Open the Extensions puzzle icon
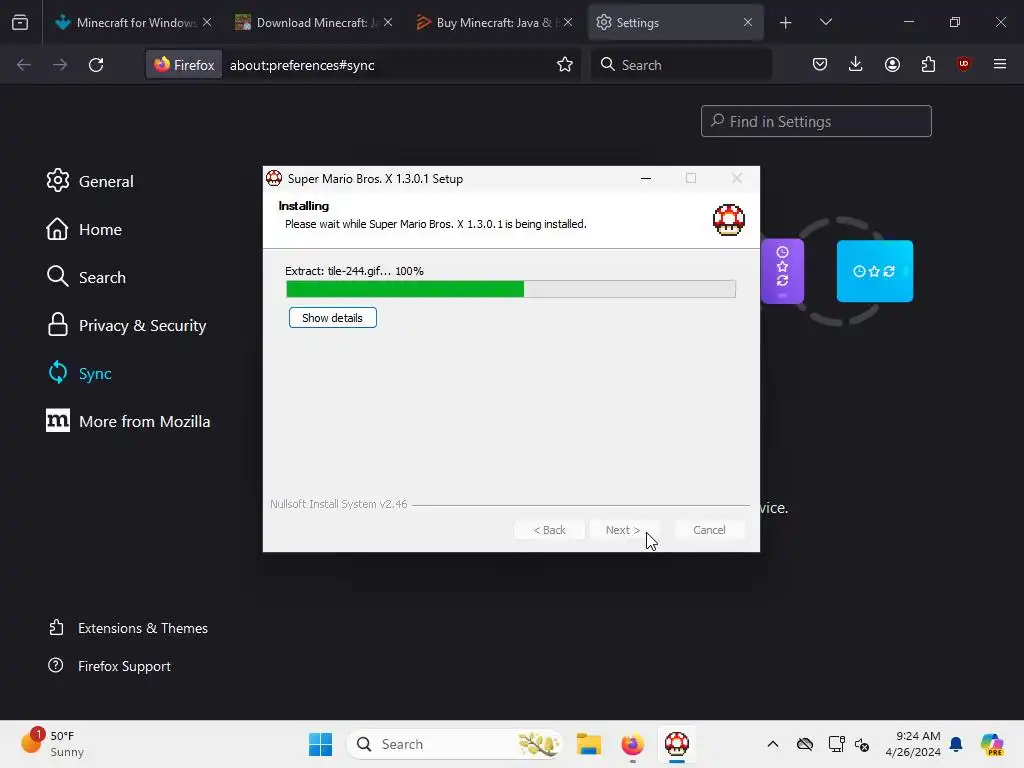The image size is (1024, 768). coord(928,64)
